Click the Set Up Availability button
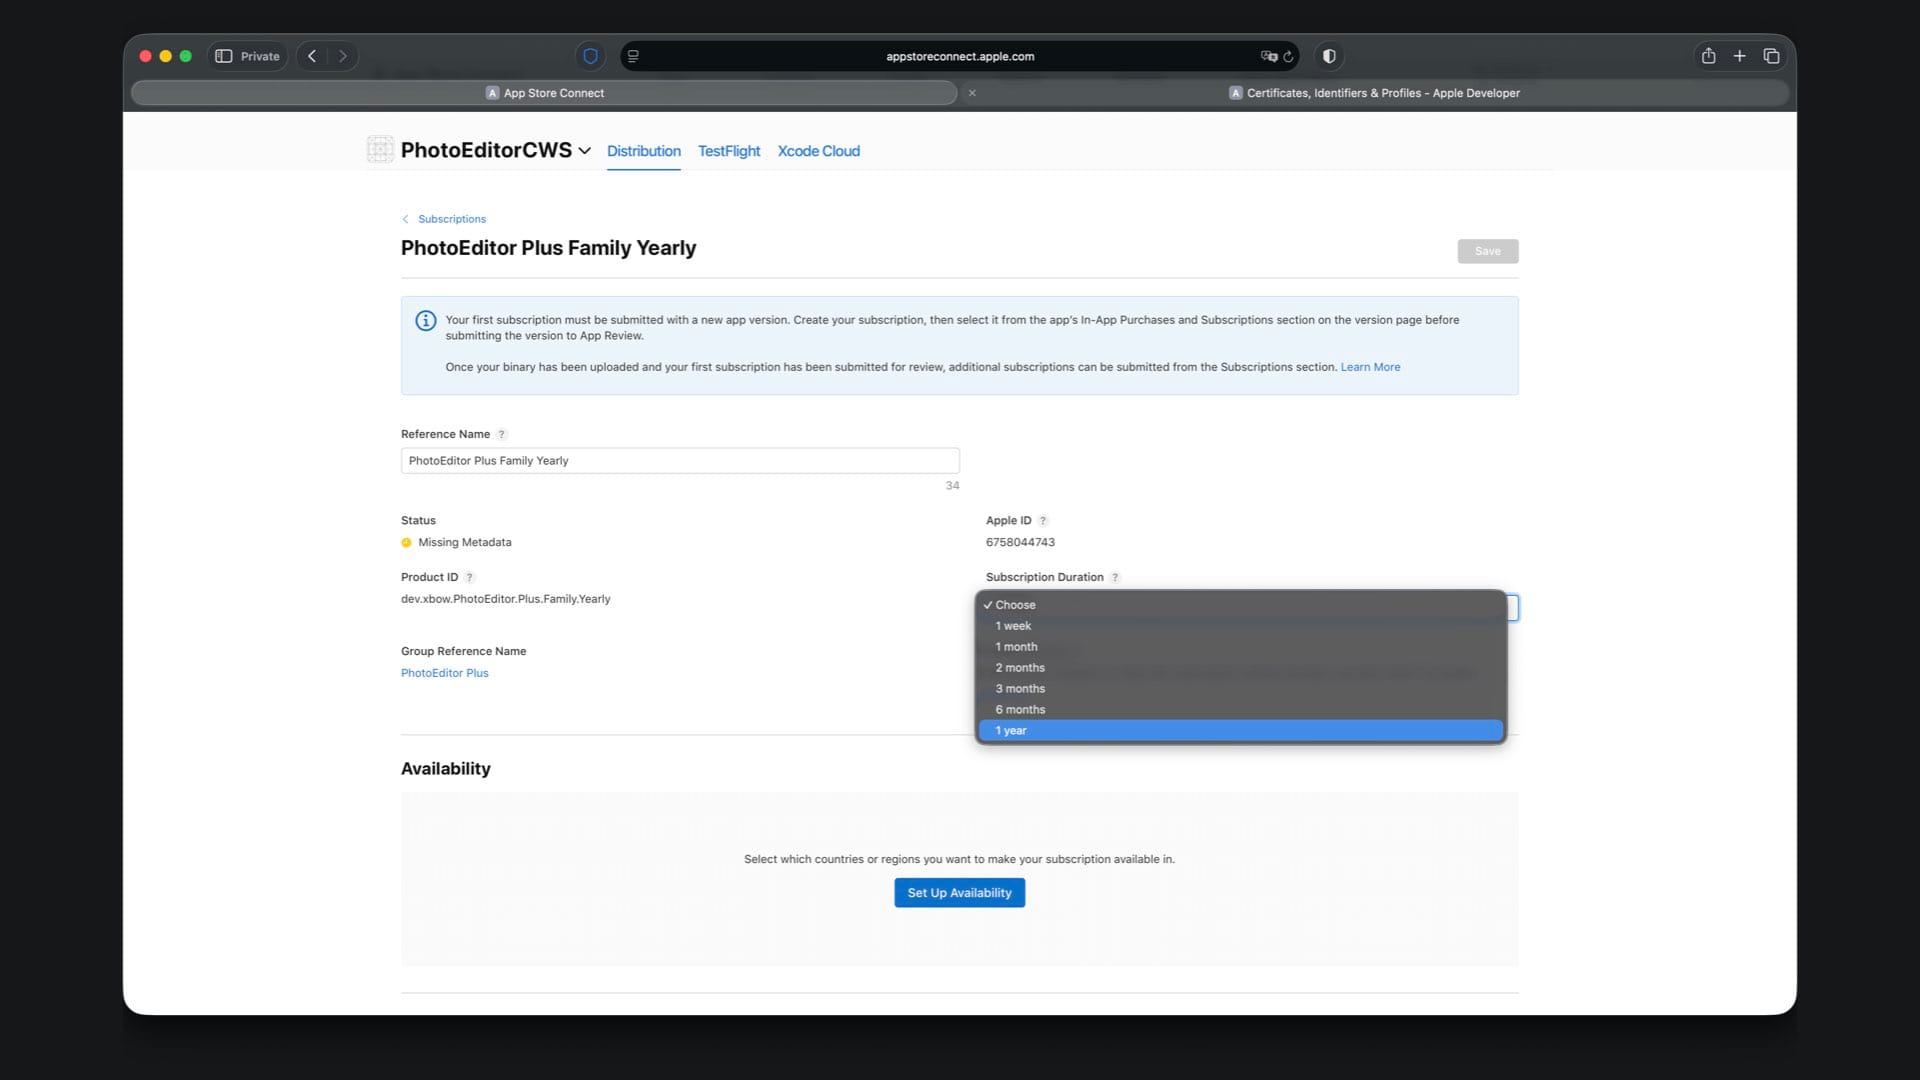Image resolution: width=1920 pixels, height=1080 pixels. pos(959,893)
